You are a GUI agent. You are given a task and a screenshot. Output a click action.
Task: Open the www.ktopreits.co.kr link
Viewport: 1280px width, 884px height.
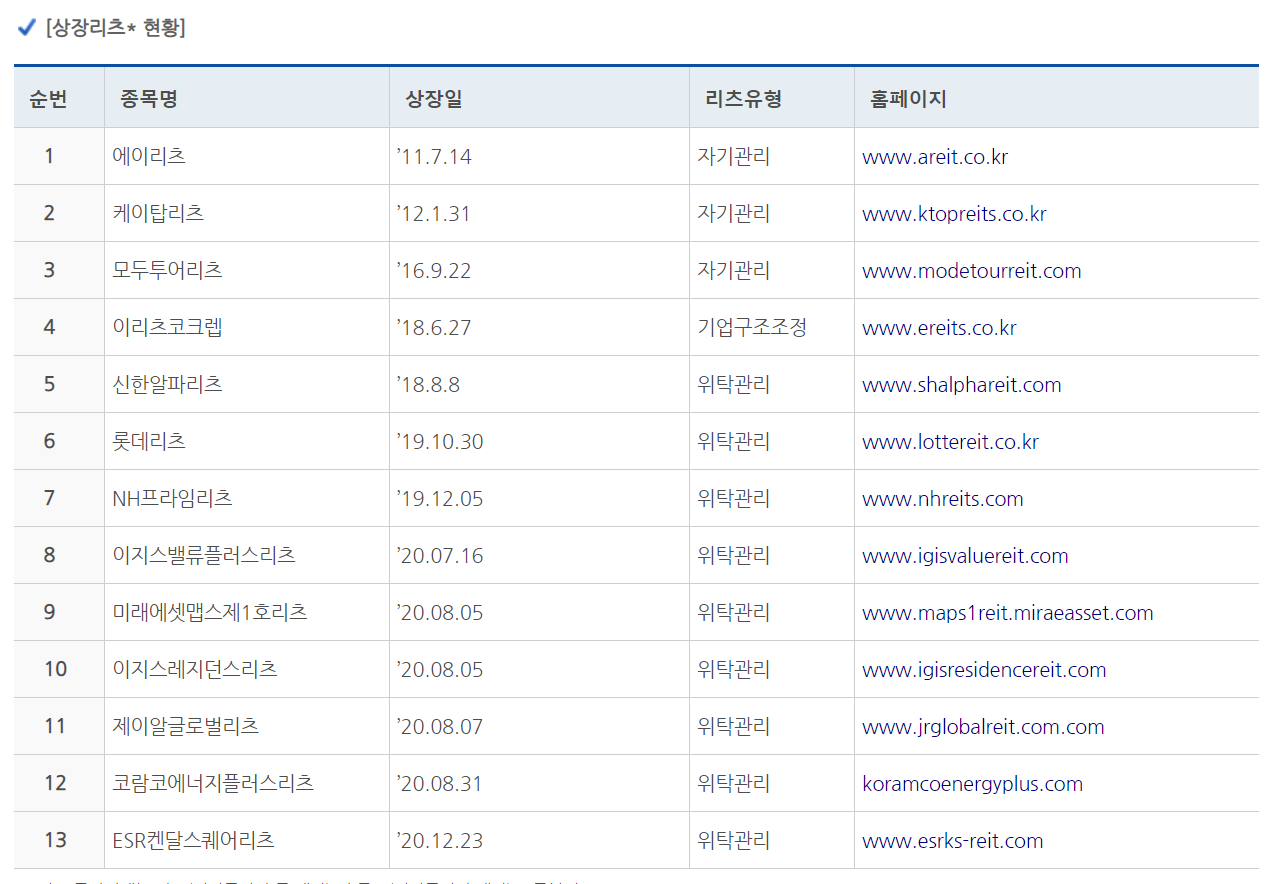pos(954,214)
